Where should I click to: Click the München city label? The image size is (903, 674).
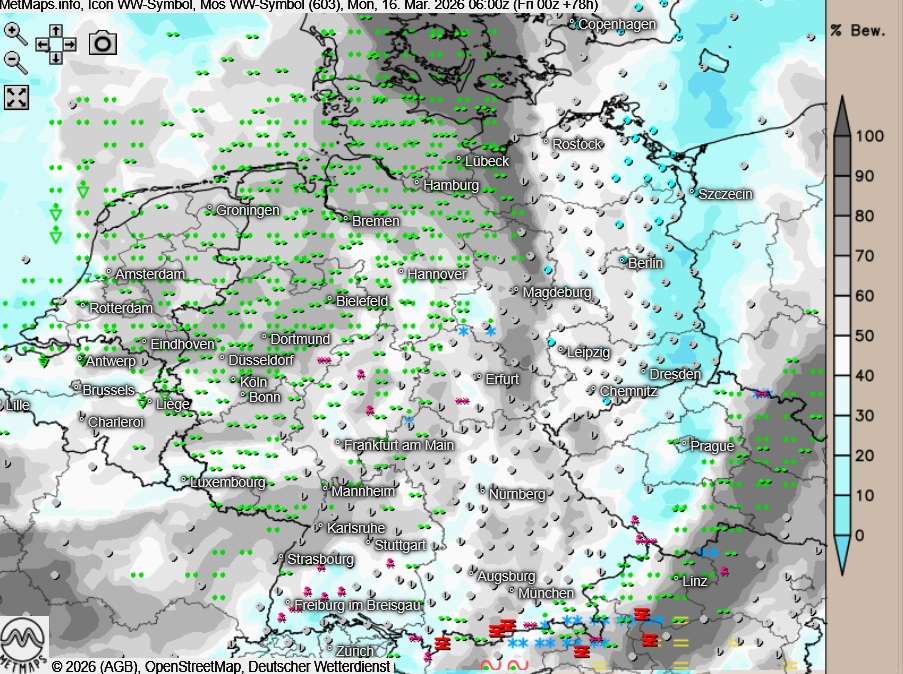[546, 593]
